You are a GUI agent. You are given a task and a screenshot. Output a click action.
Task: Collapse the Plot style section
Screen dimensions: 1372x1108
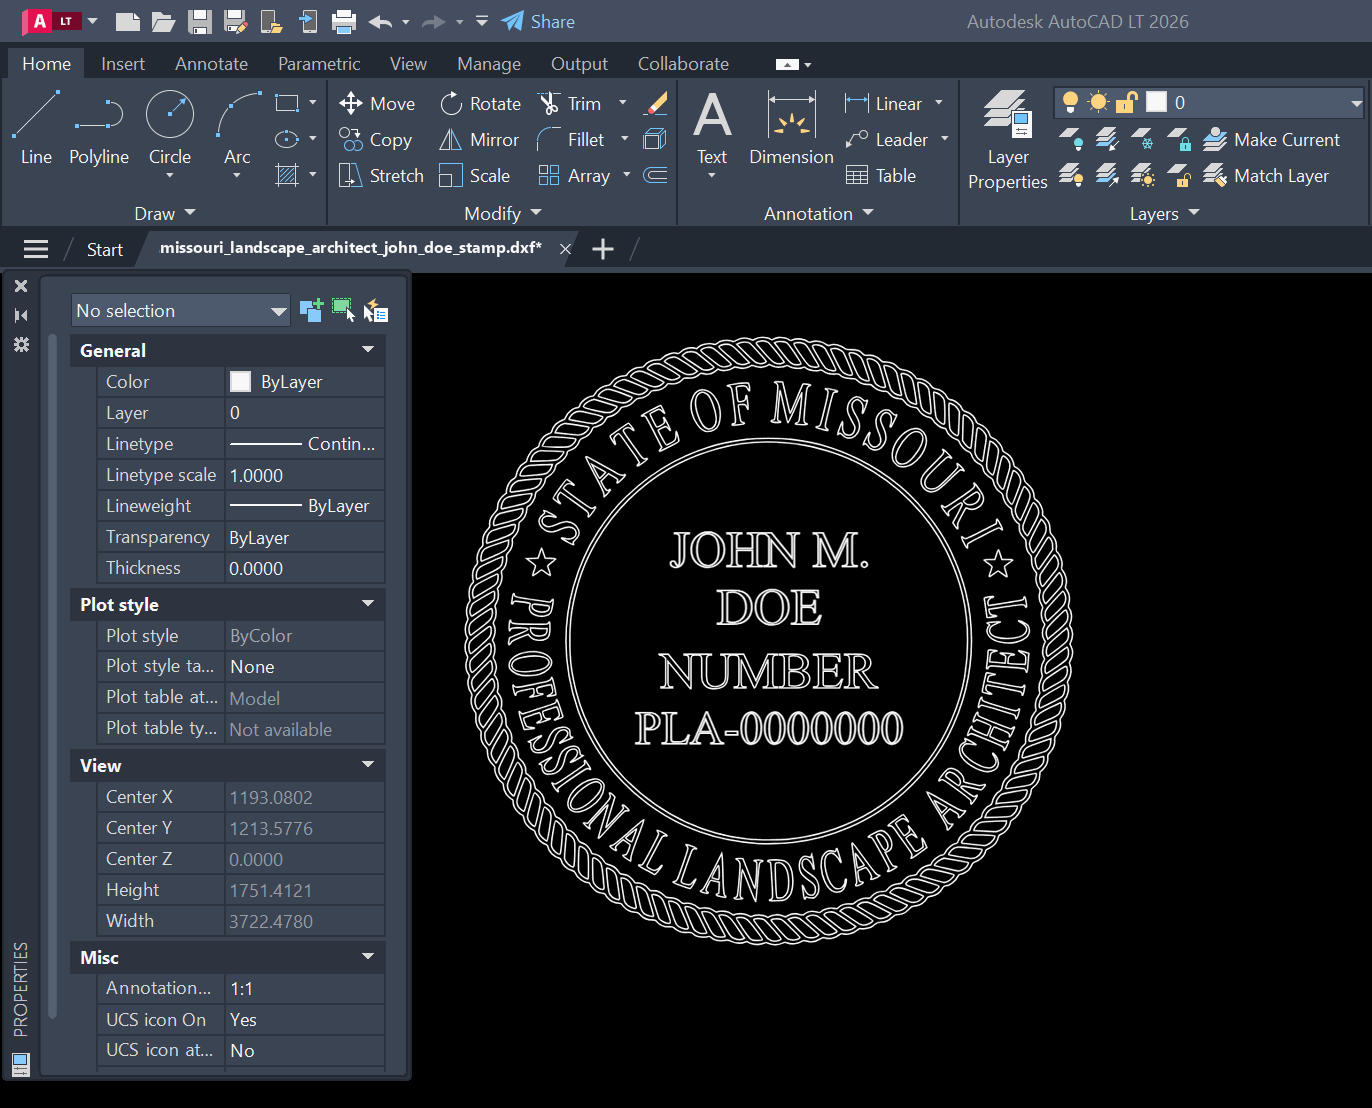tap(368, 604)
